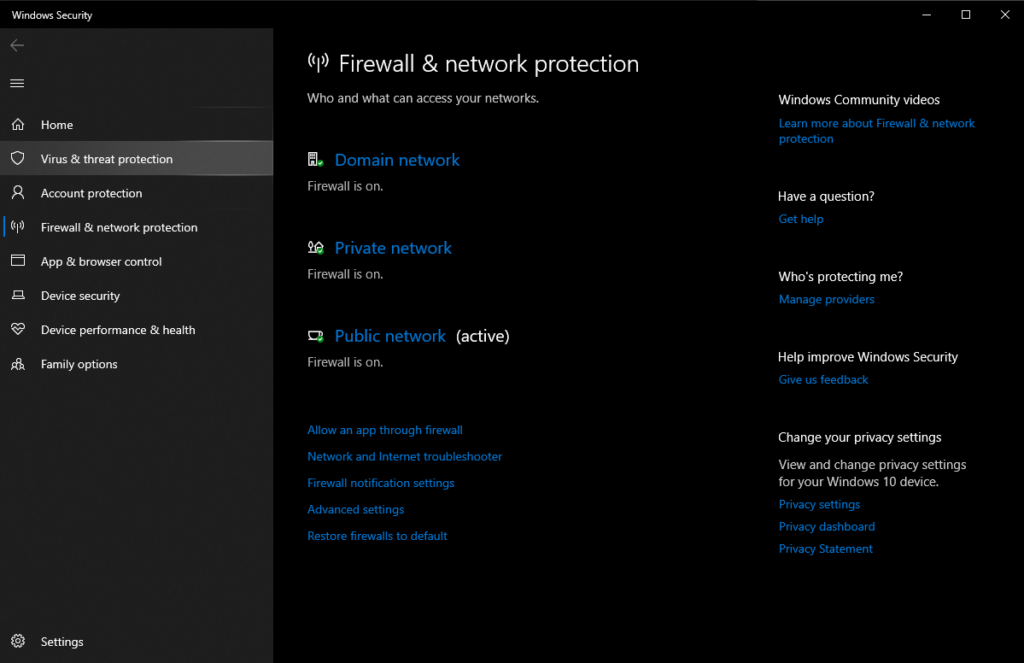Click the Public network '(active)' label

(x=483, y=336)
